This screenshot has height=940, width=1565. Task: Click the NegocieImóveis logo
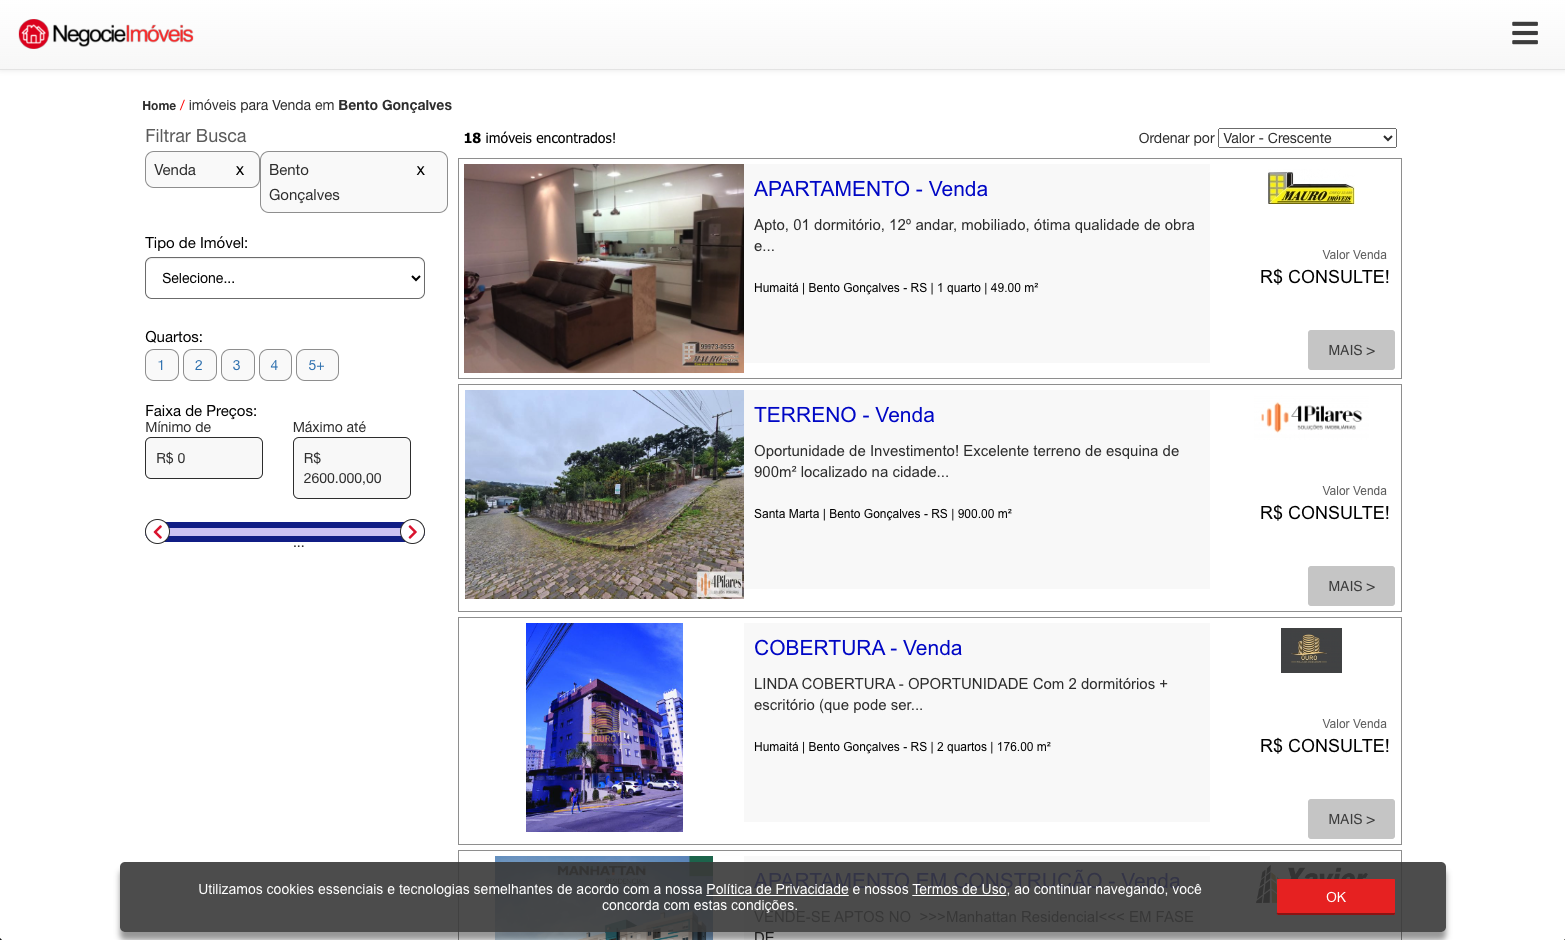(106, 34)
